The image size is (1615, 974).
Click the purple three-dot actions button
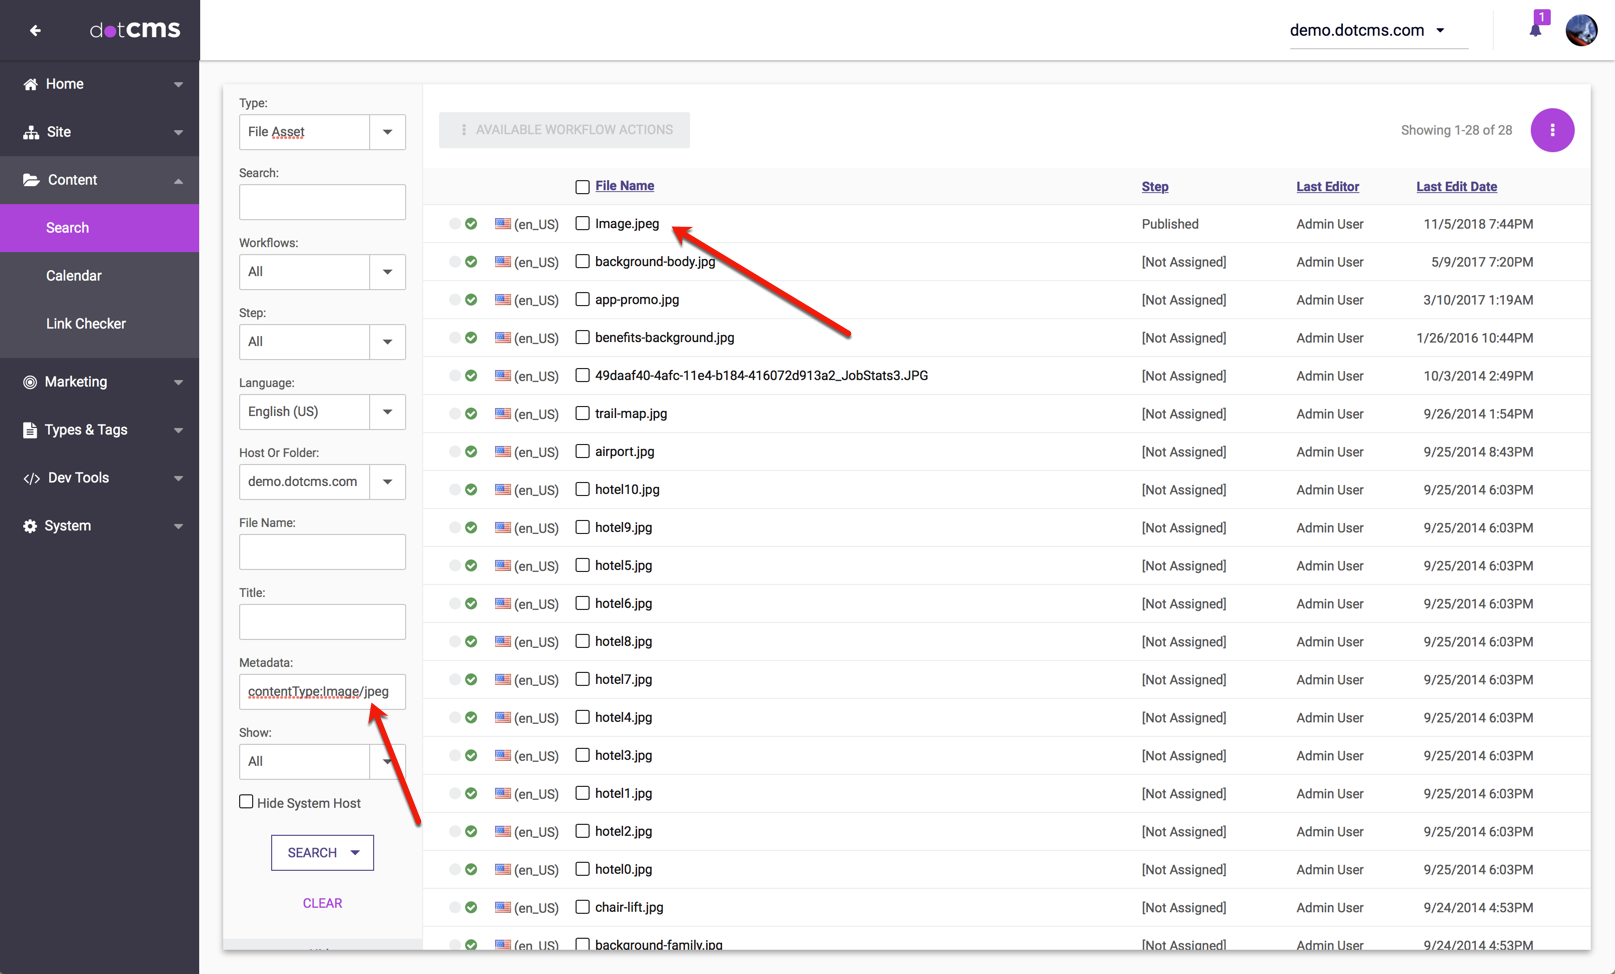1552,130
